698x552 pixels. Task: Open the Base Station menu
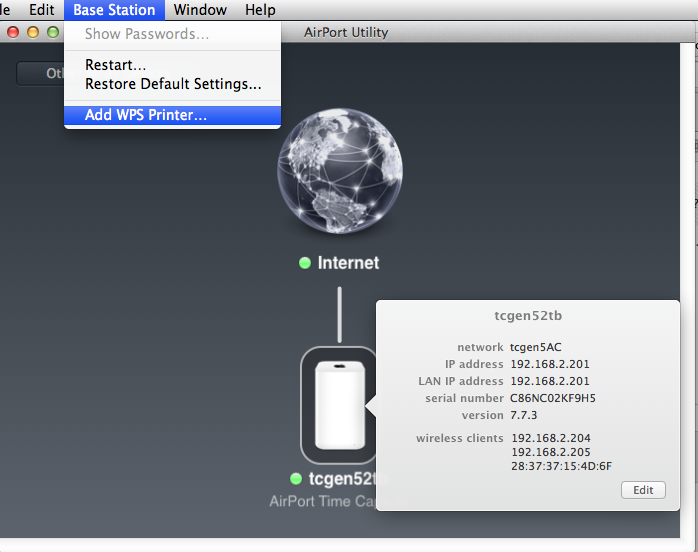(114, 10)
